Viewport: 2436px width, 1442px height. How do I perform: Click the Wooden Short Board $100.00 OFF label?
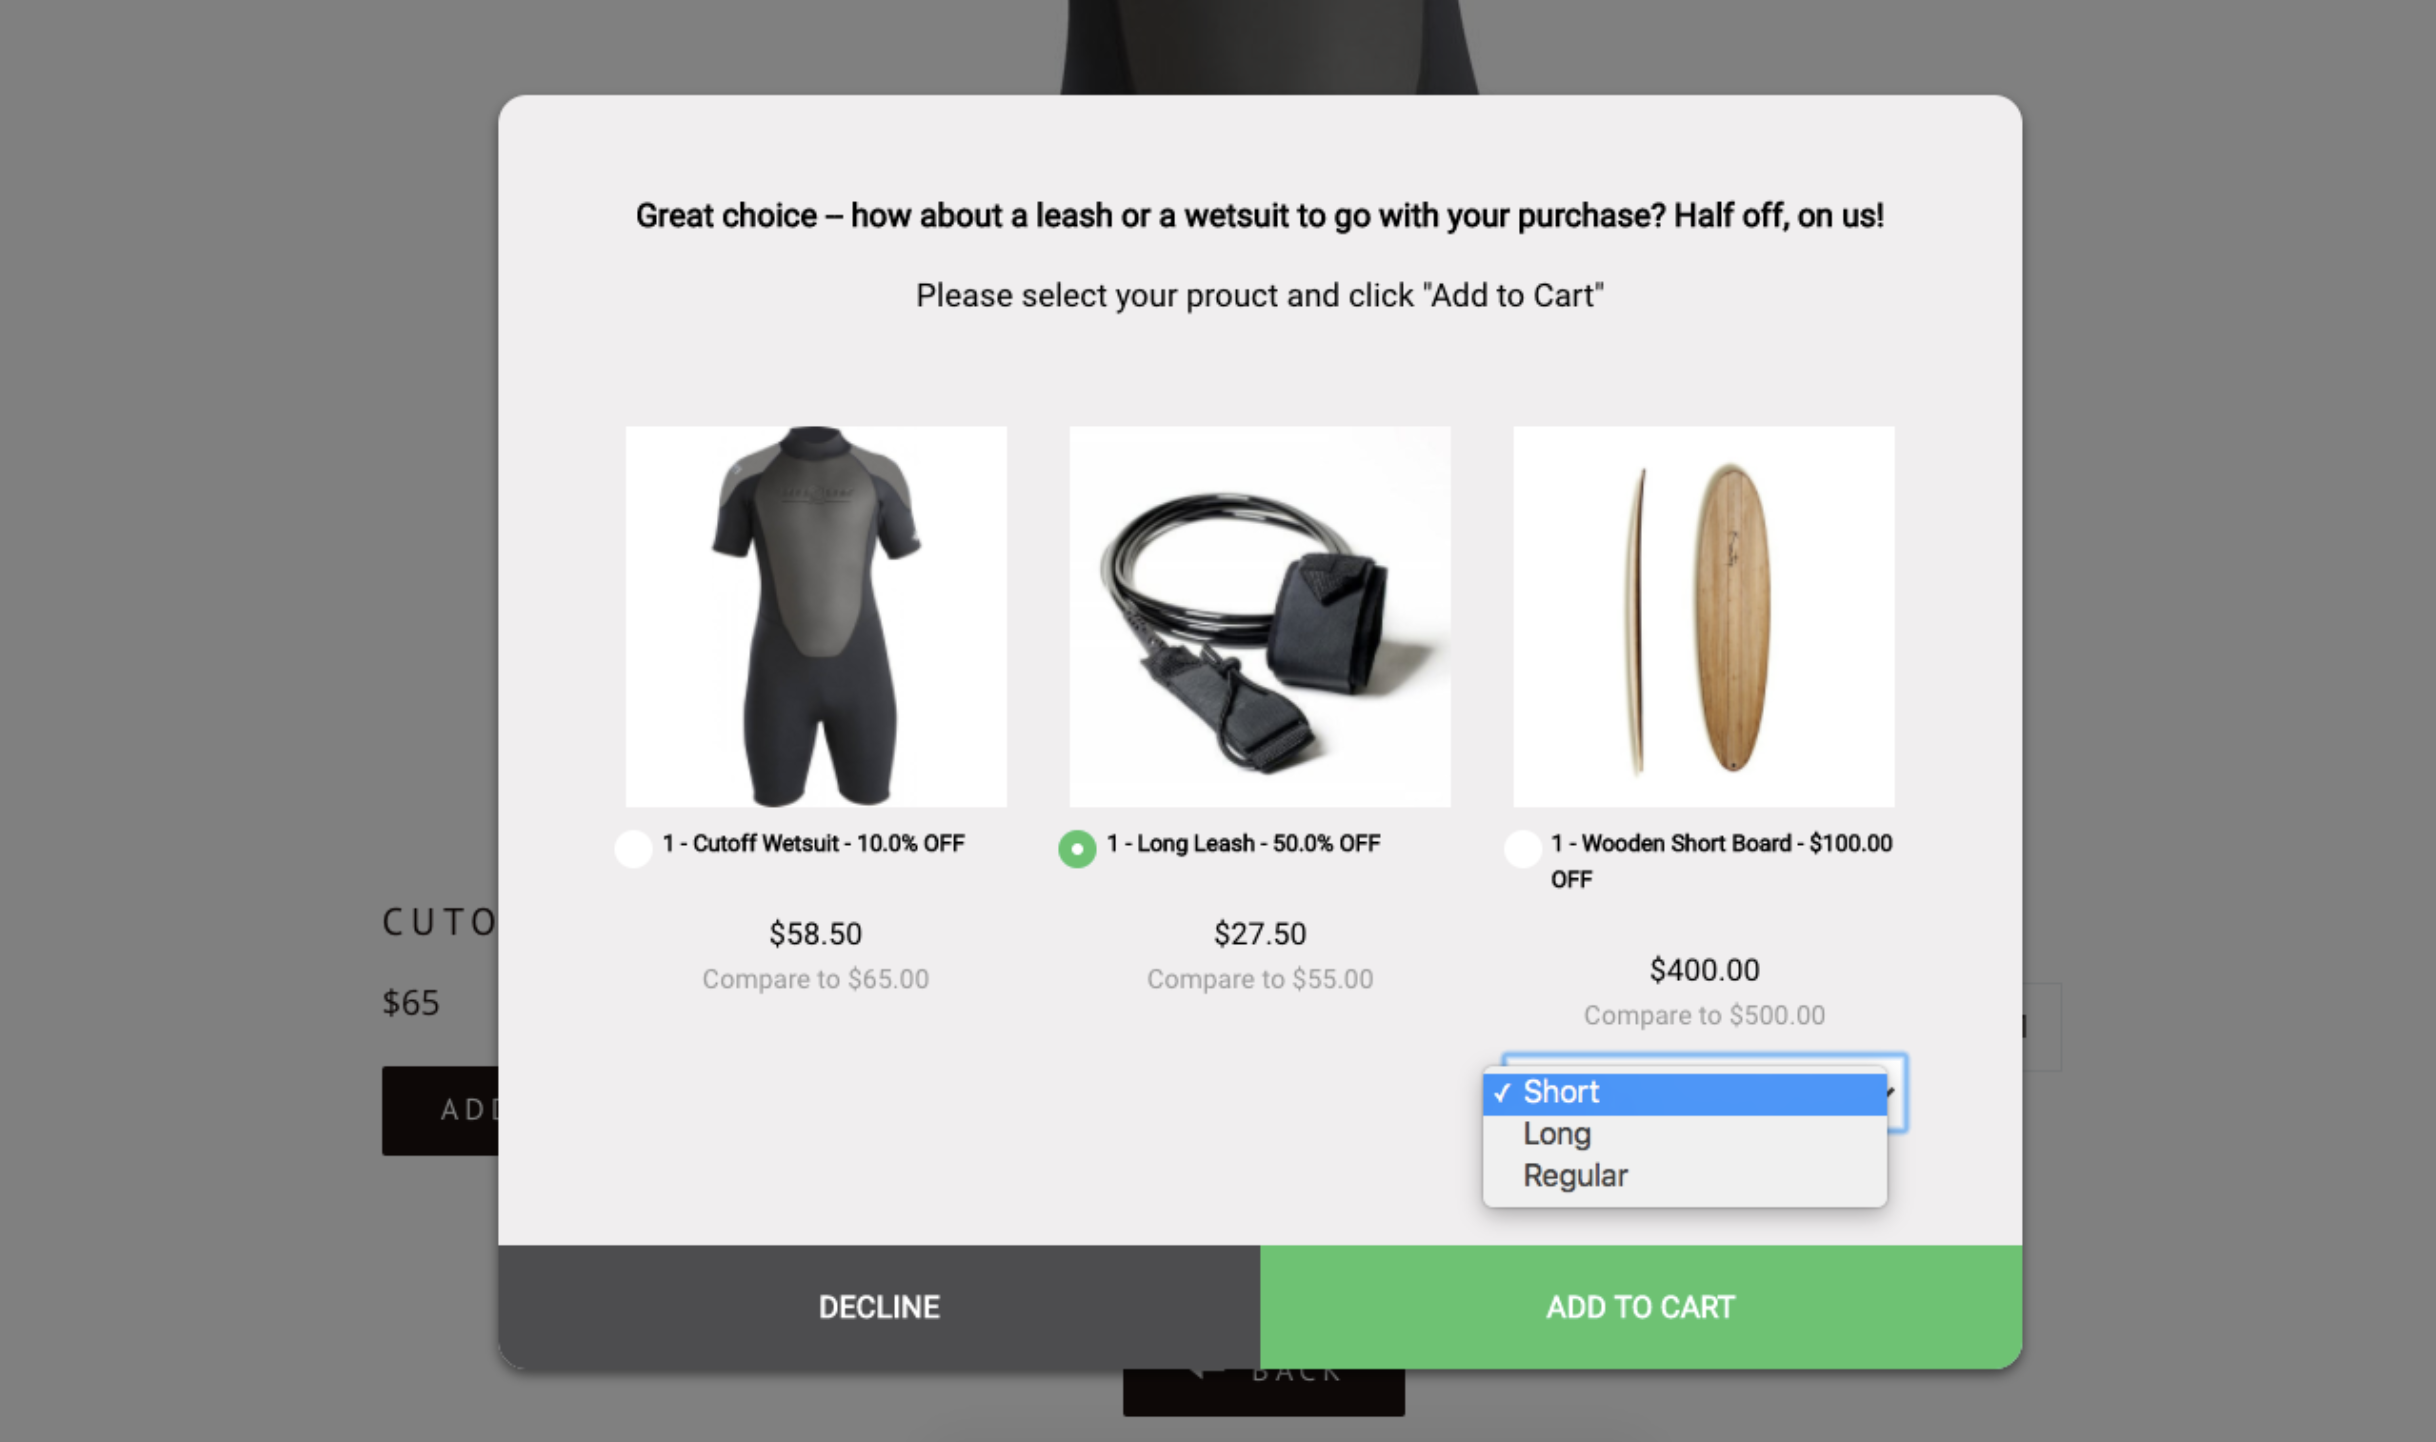coord(1721,861)
